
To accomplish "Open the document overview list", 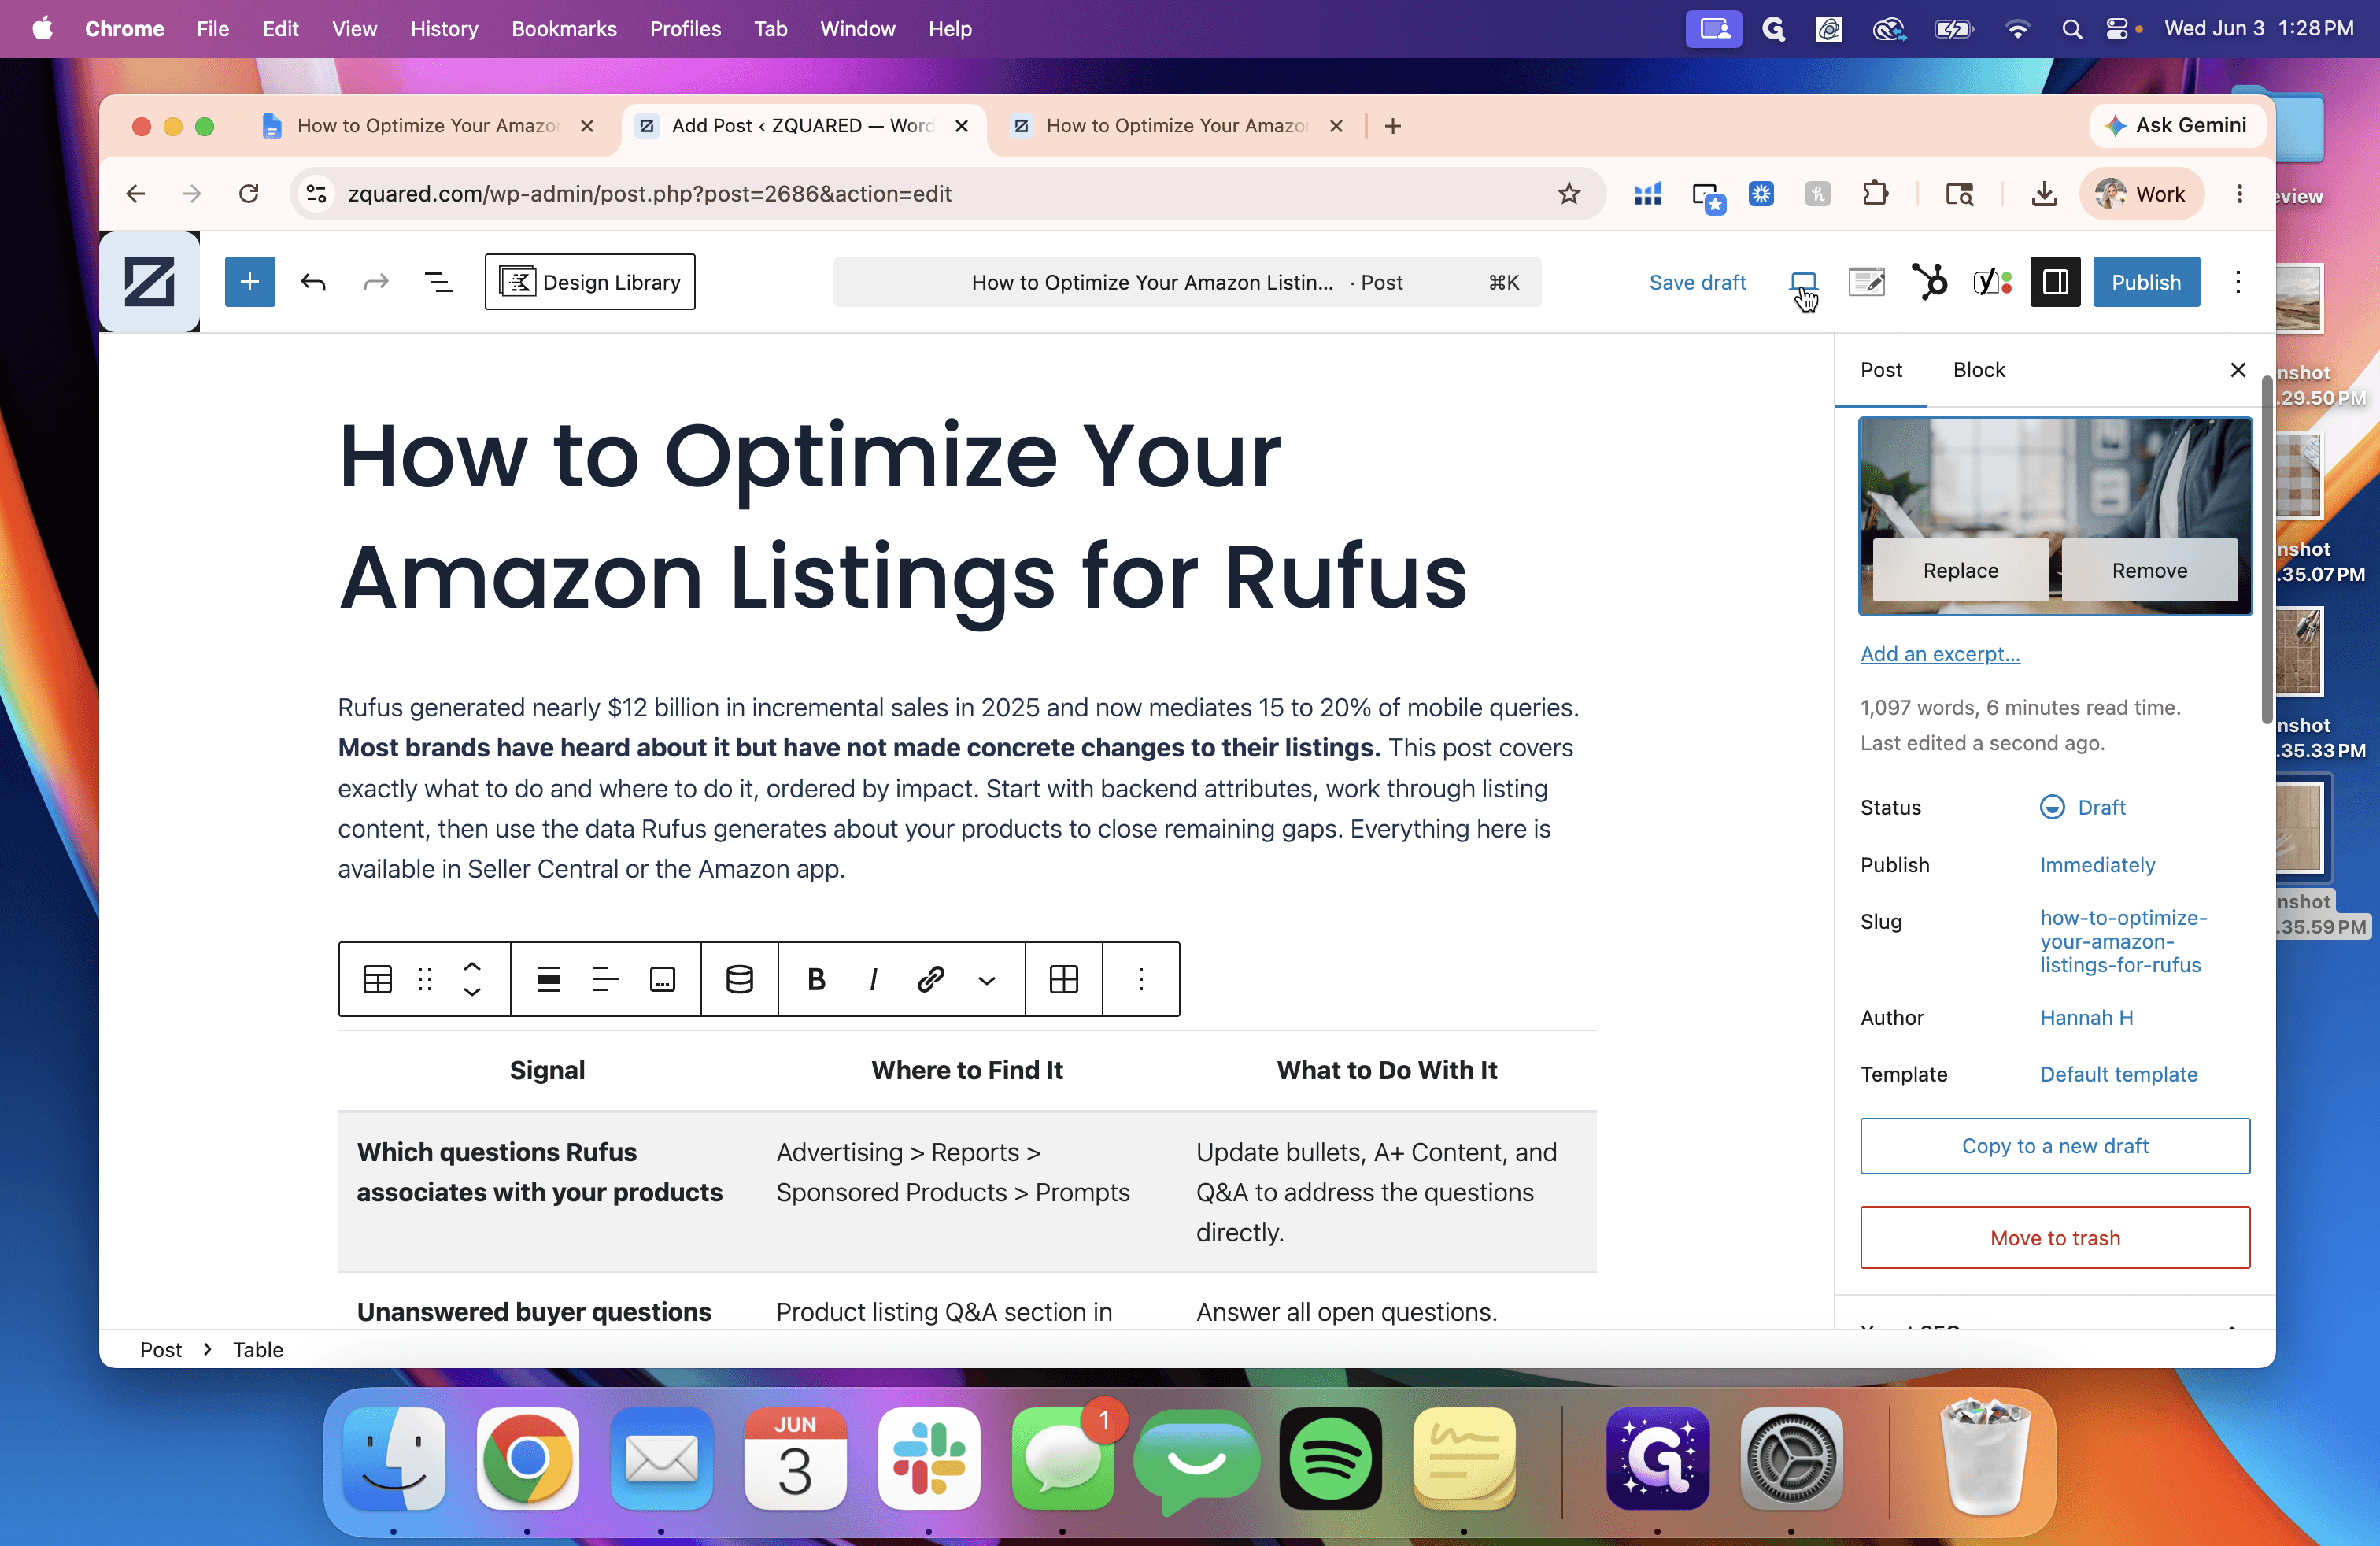I will click(439, 282).
